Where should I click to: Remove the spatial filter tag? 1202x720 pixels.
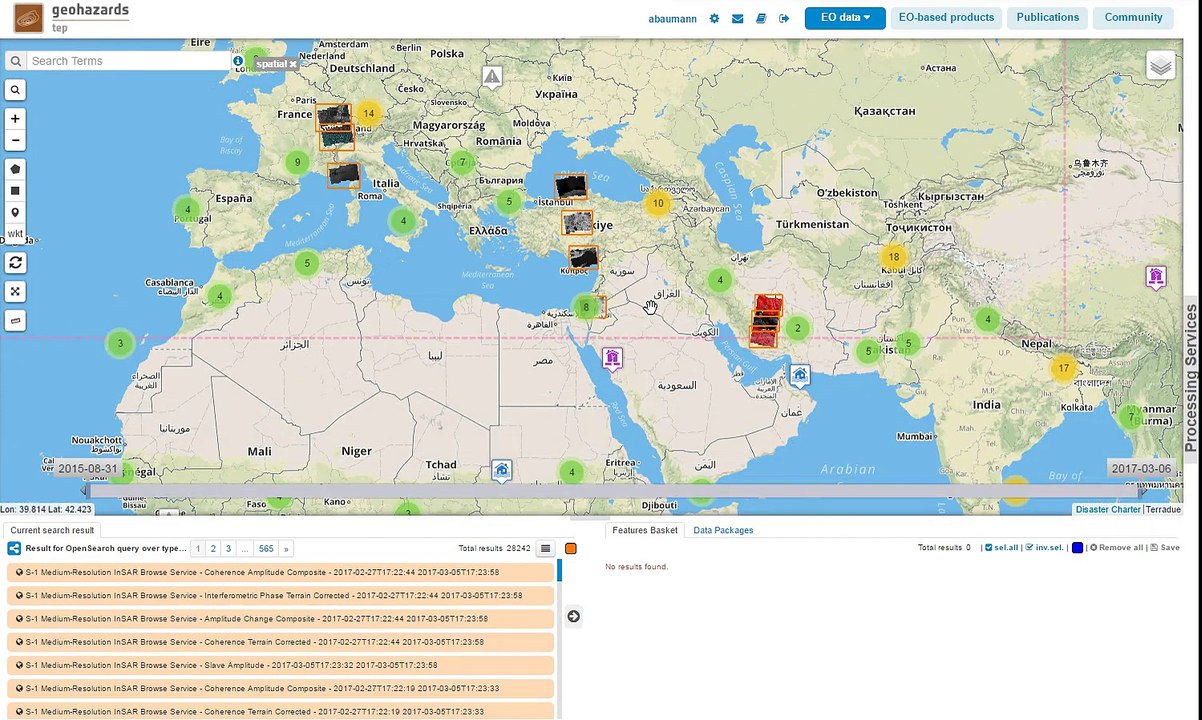(293, 63)
